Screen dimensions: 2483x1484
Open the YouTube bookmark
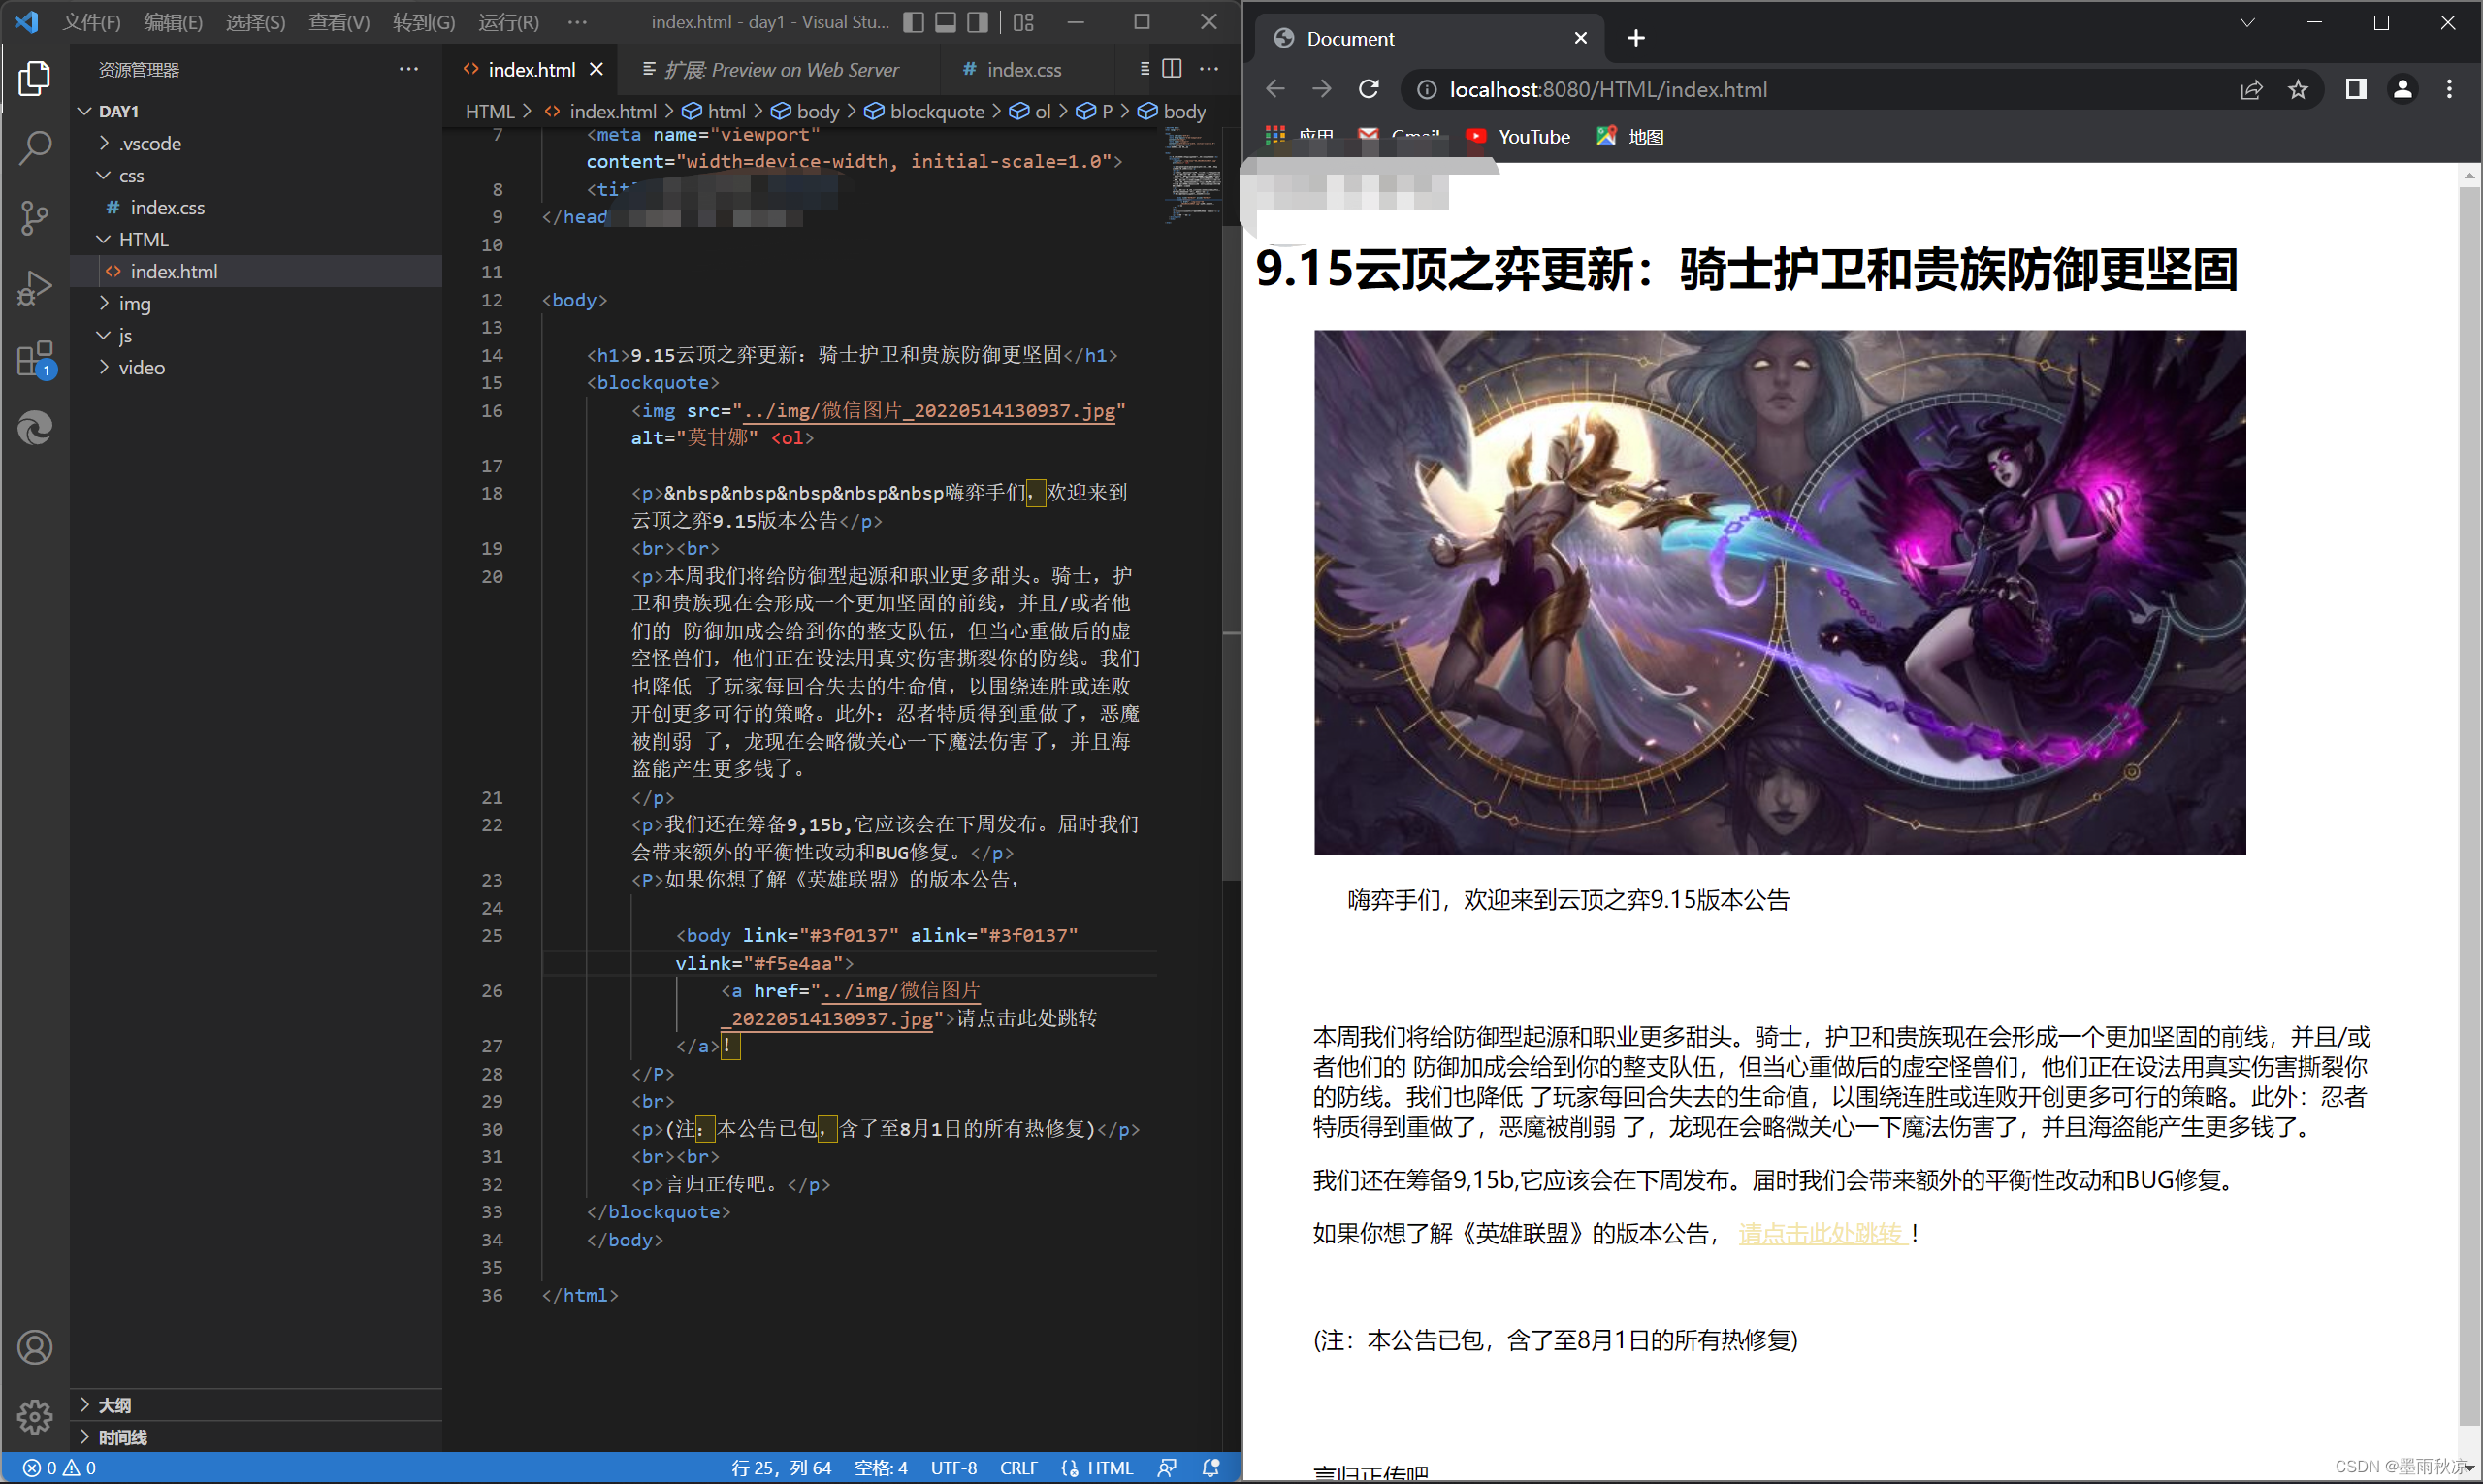coord(1518,136)
